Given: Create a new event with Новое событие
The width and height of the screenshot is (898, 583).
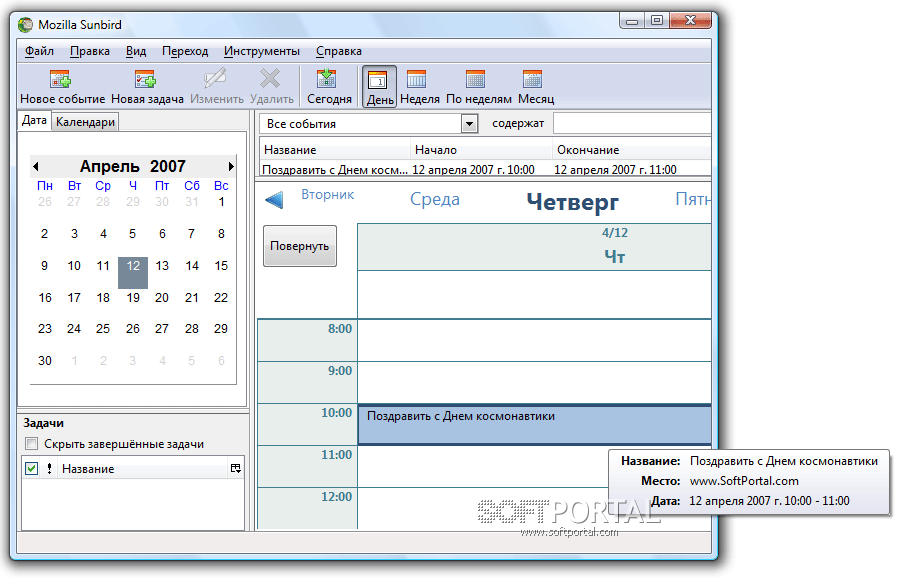Looking at the screenshot, I should 62,86.
